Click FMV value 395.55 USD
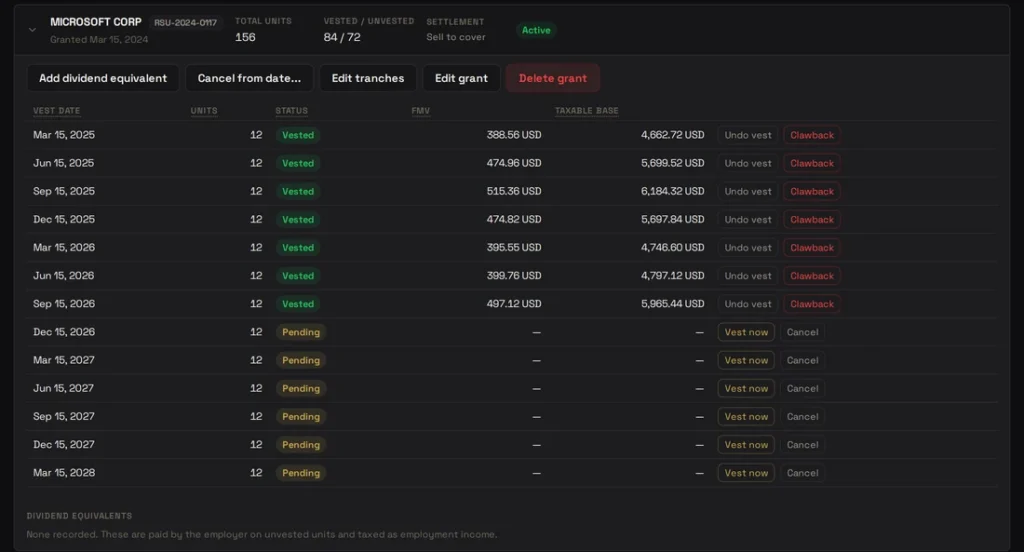The height and width of the screenshot is (552, 1024). [x=513, y=248]
